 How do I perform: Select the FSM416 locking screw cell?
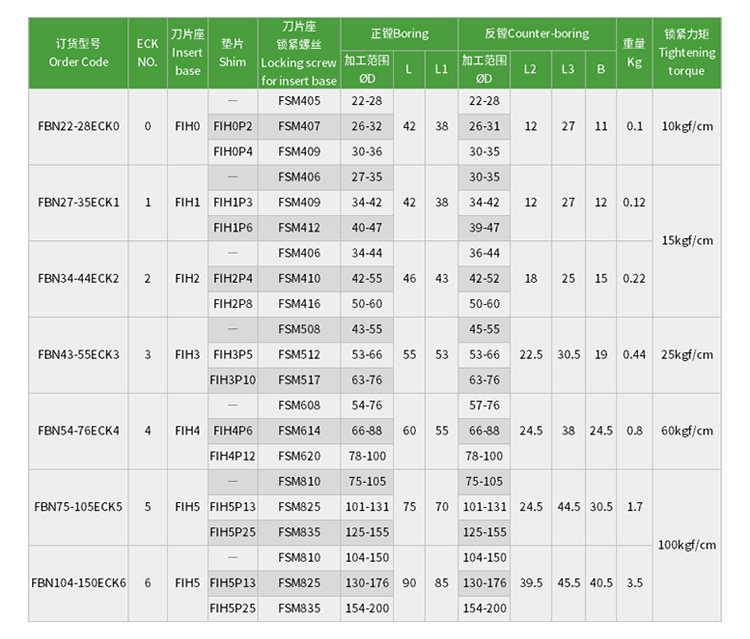point(299,304)
